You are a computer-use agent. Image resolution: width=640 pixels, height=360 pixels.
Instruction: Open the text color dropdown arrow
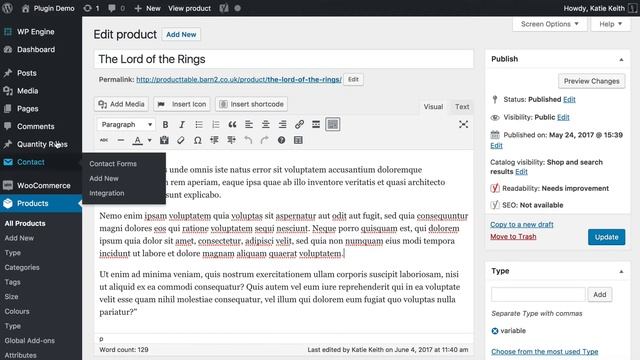click(149, 140)
